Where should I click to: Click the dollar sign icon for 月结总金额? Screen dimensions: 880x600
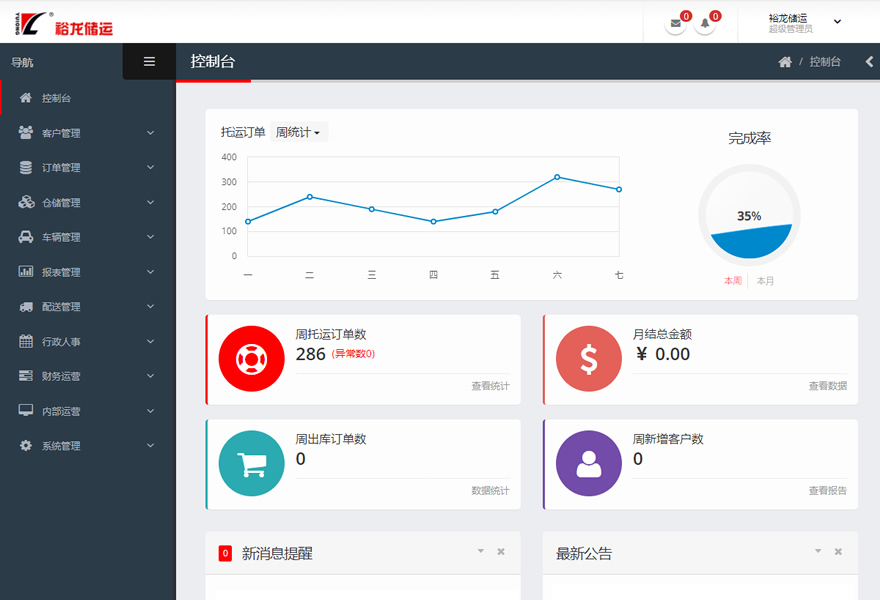click(589, 359)
